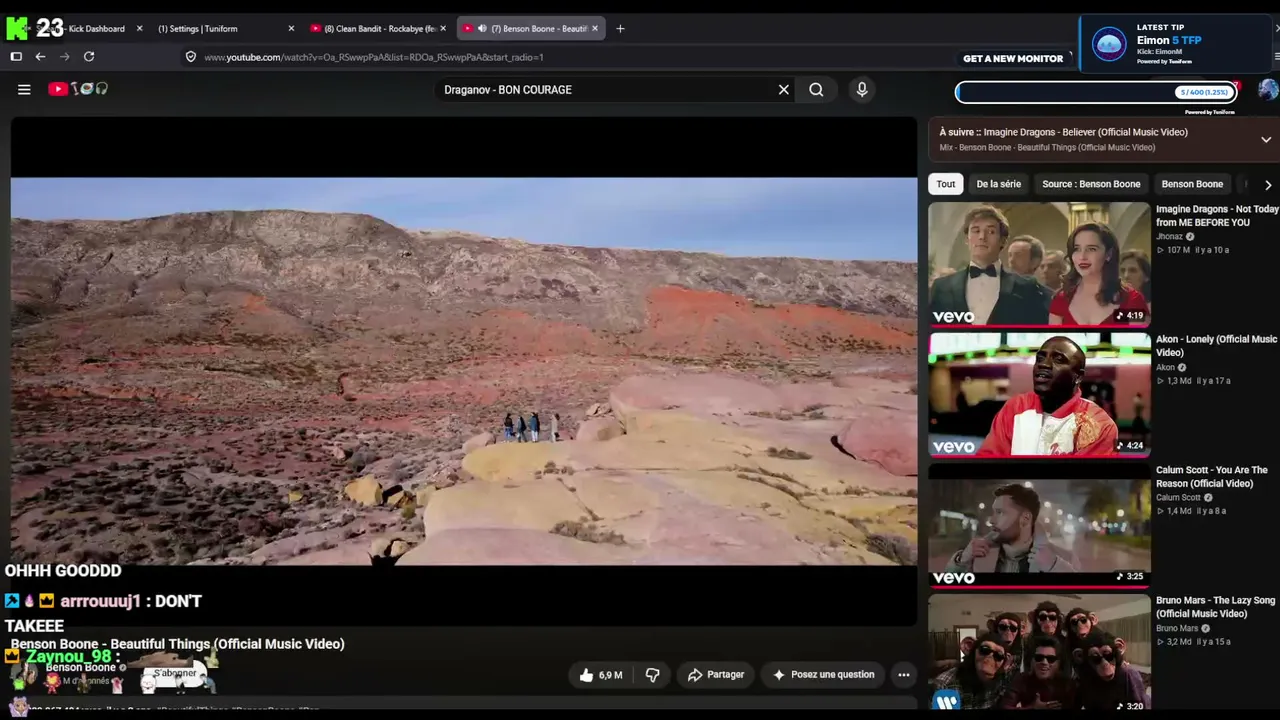1280x720 pixels.
Task: Go forward with the browser forward arrow
Action: pos(64,57)
